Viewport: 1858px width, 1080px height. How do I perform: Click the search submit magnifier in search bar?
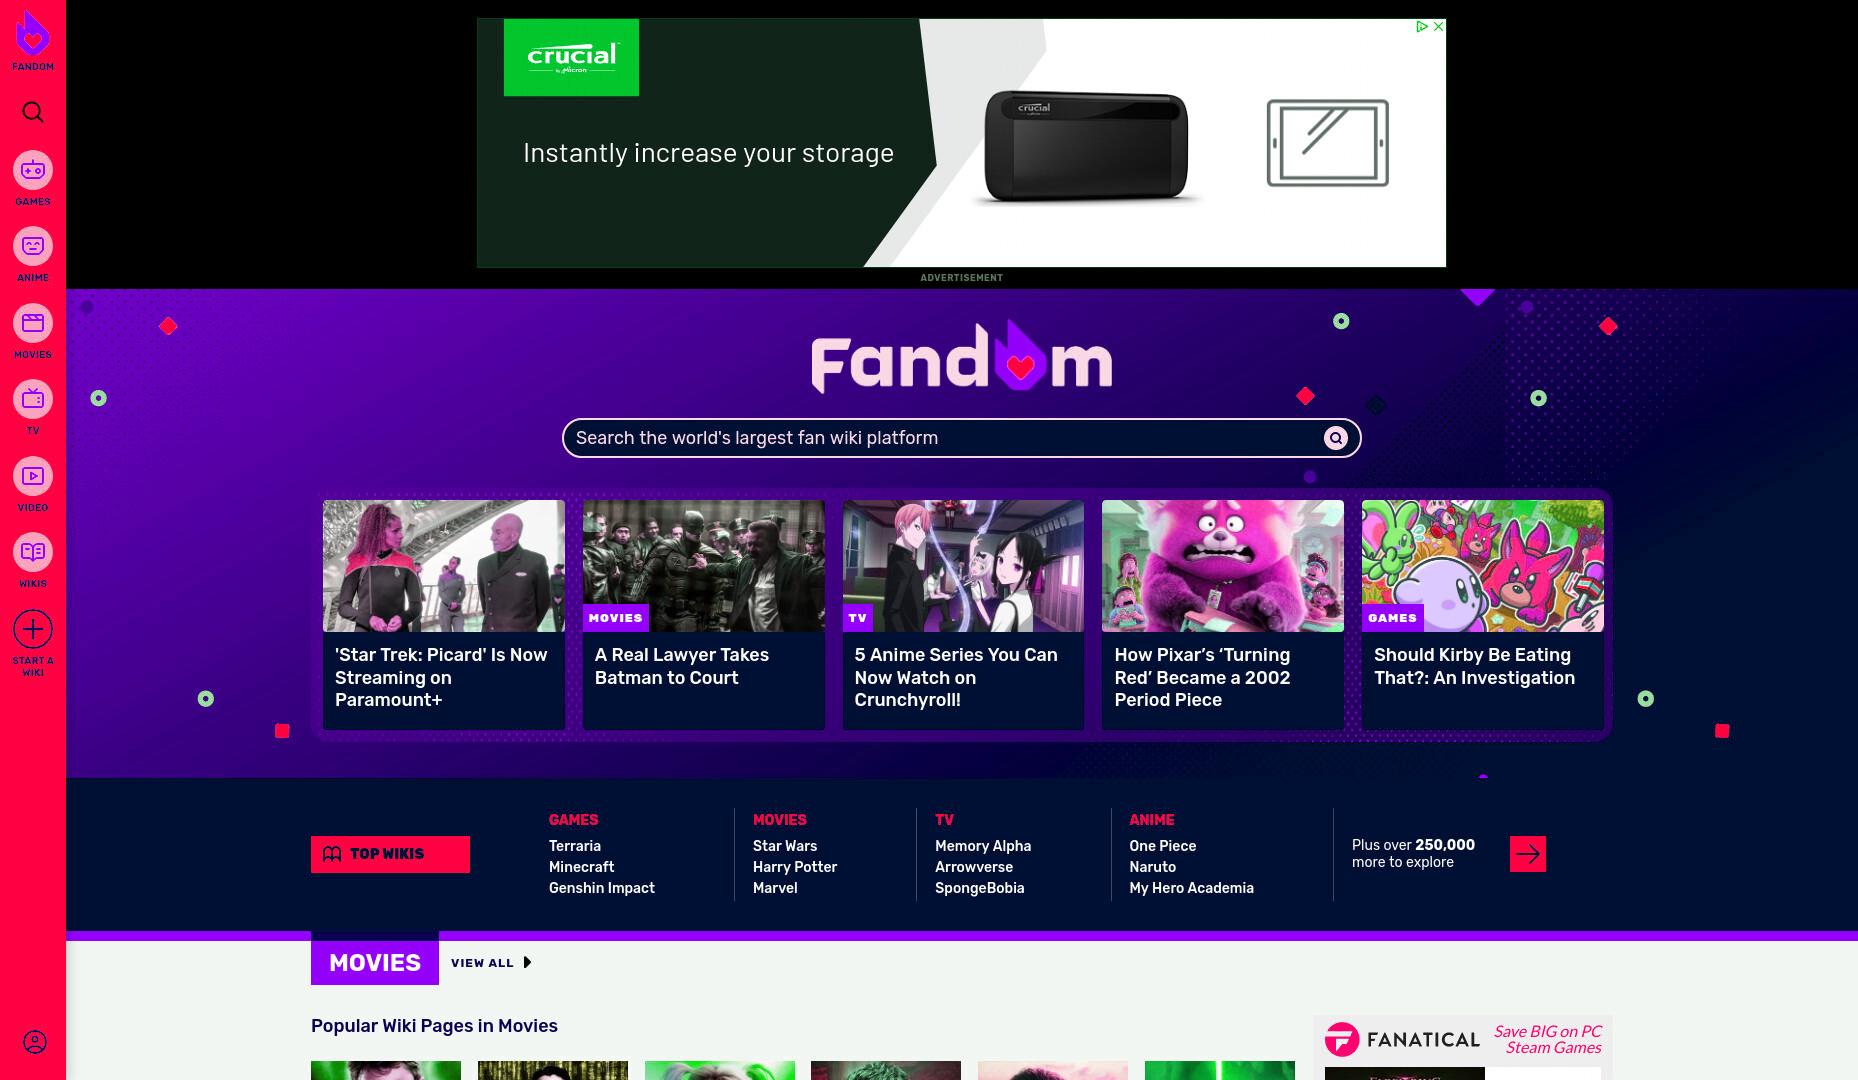1335,438
